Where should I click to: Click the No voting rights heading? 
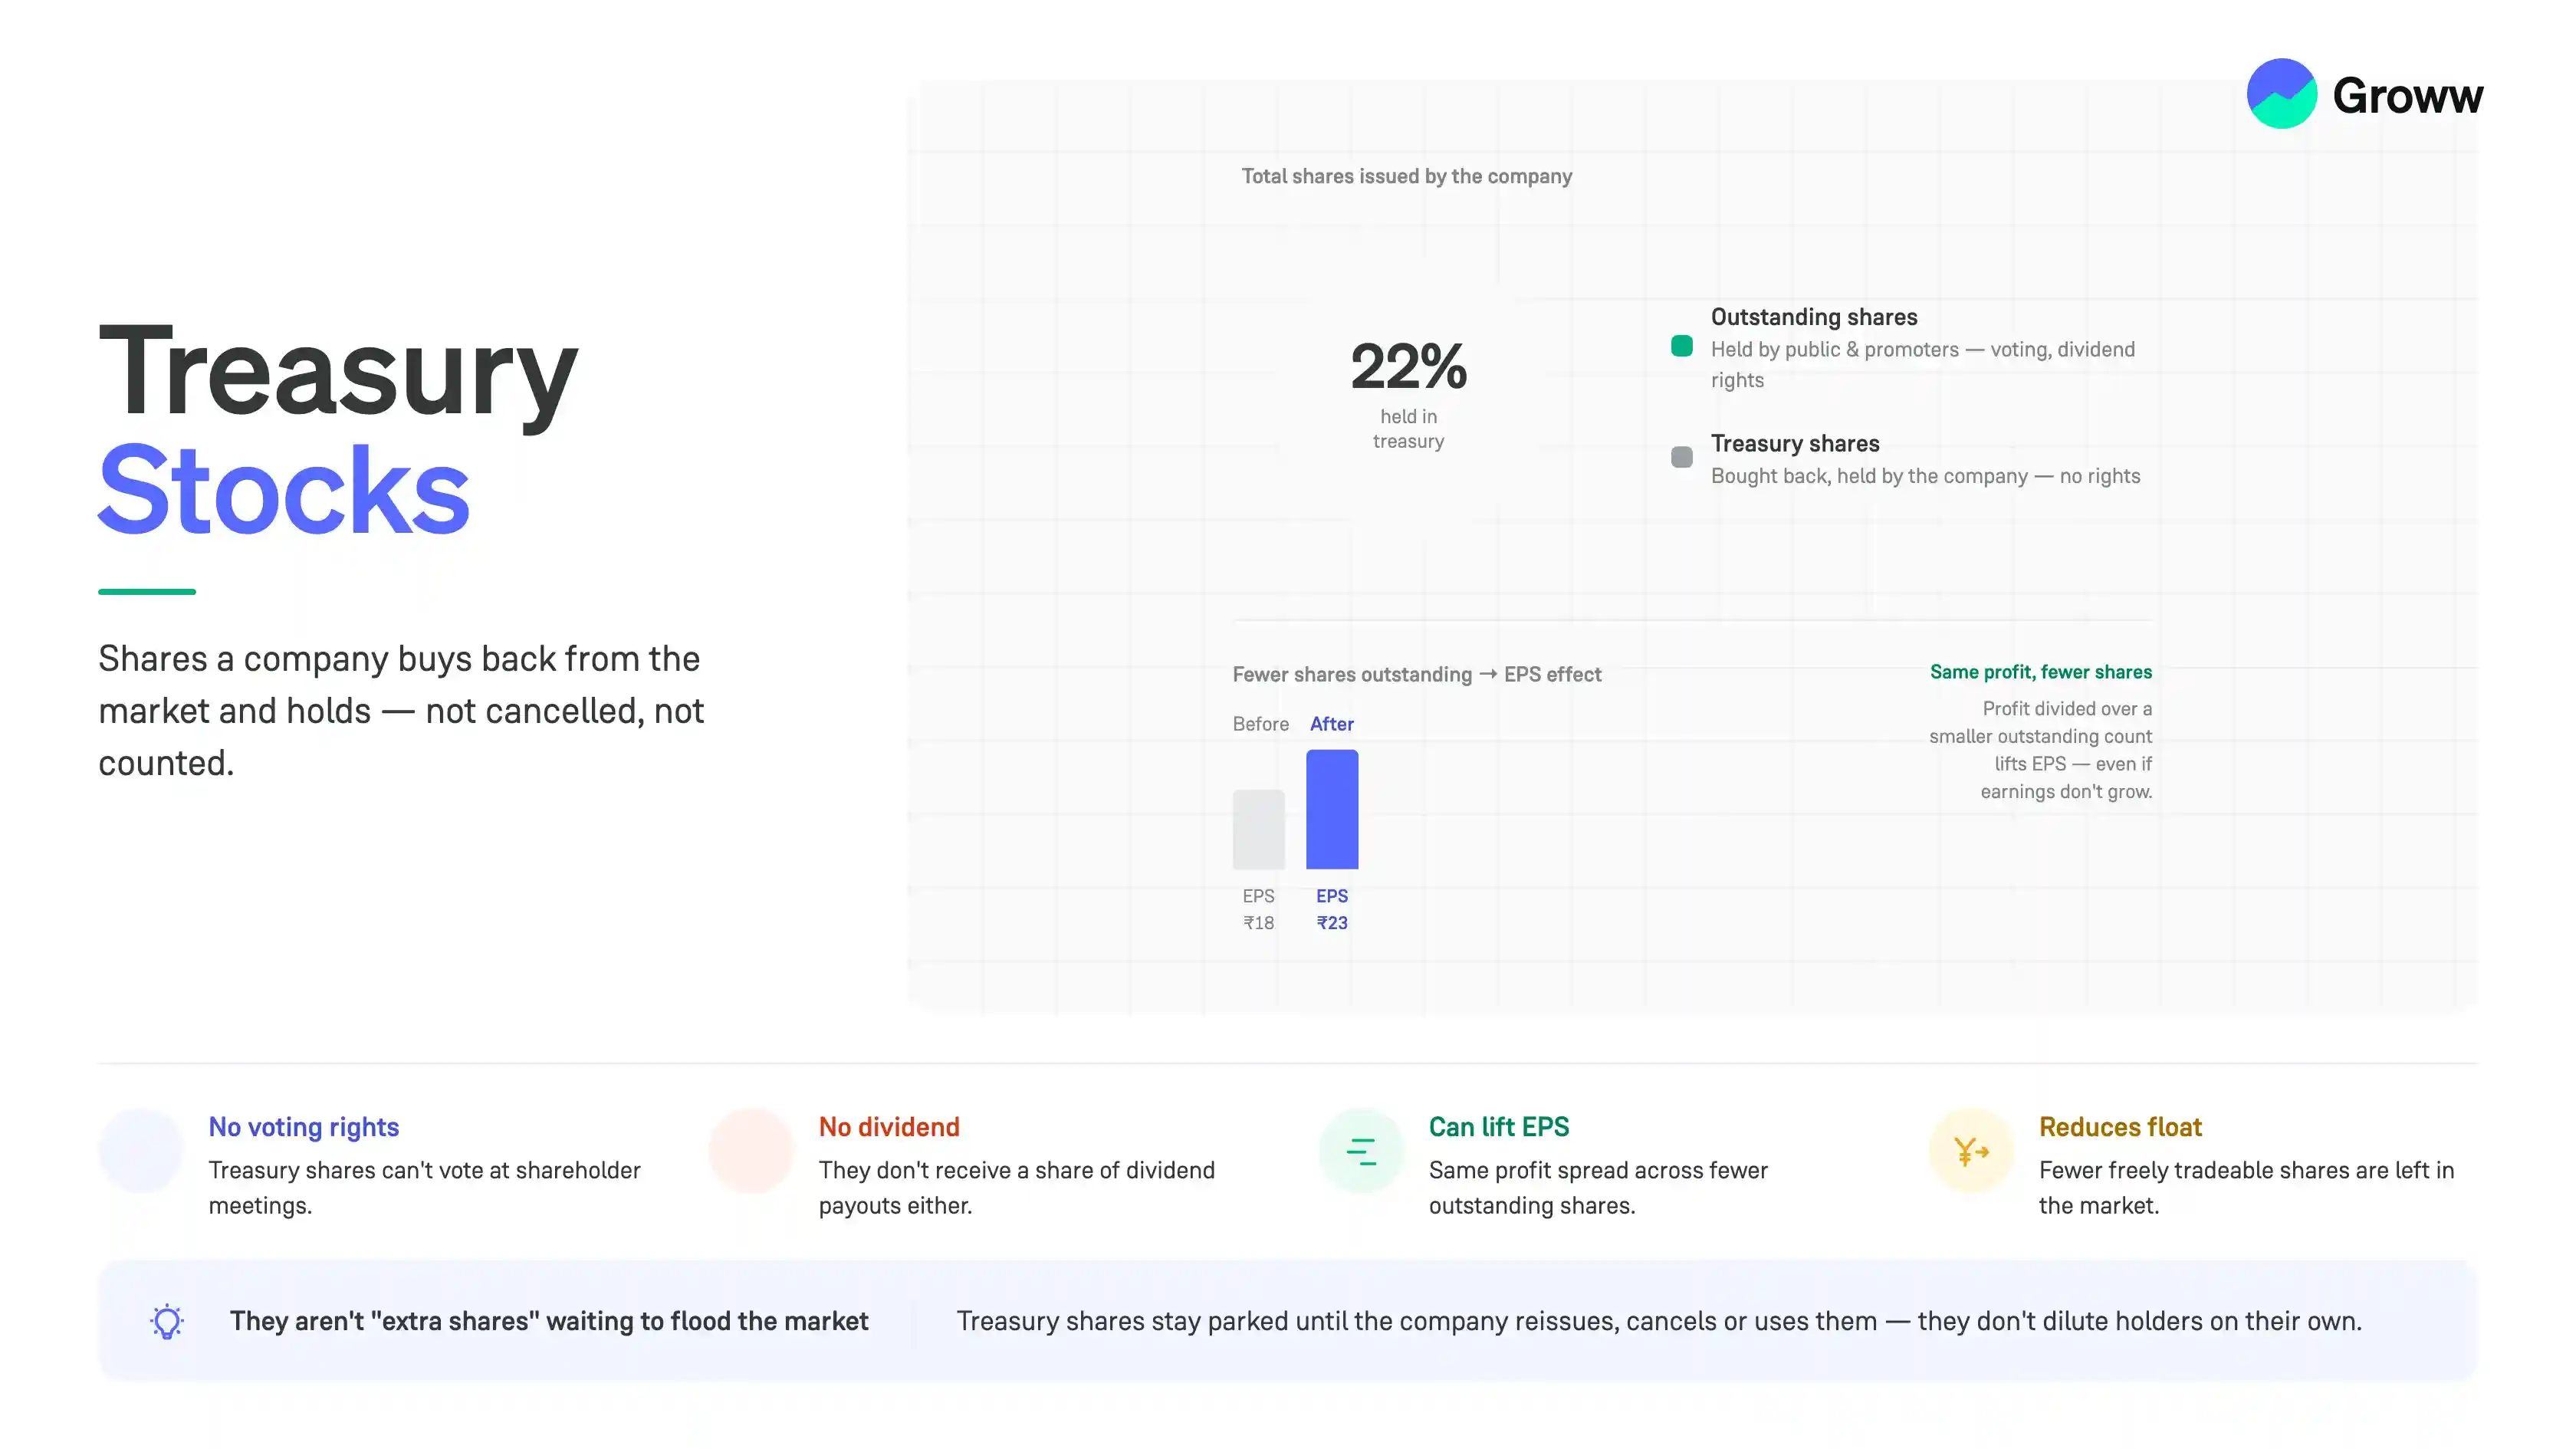point(303,1127)
